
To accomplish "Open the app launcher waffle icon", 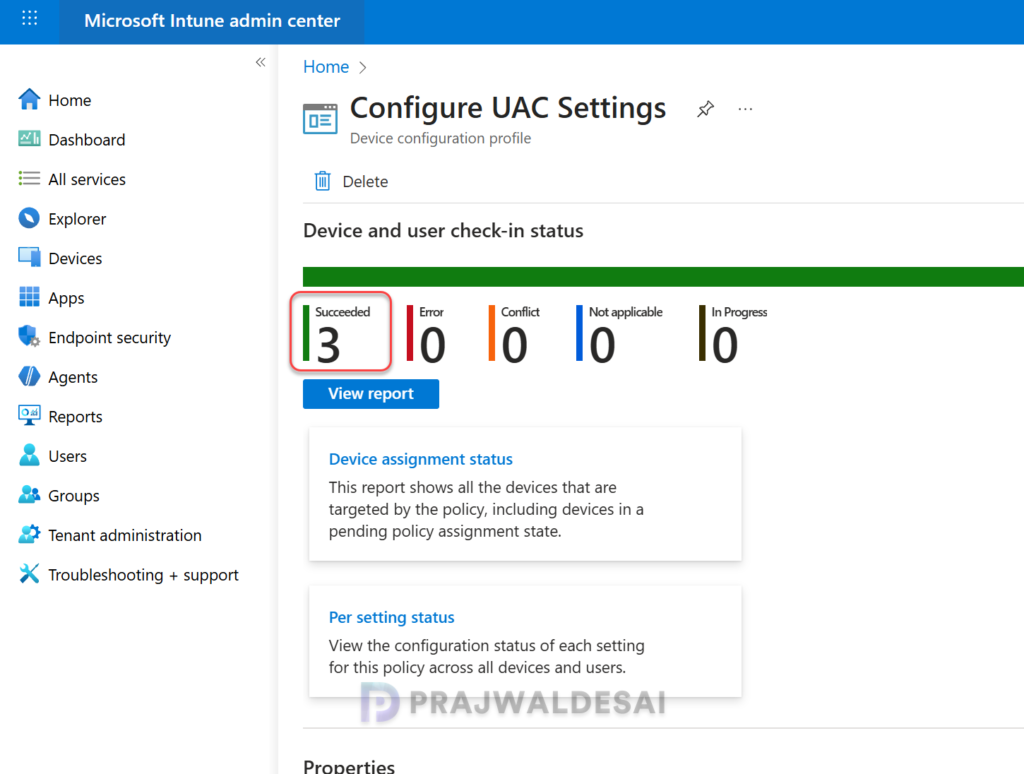I will click(x=29, y=18).
